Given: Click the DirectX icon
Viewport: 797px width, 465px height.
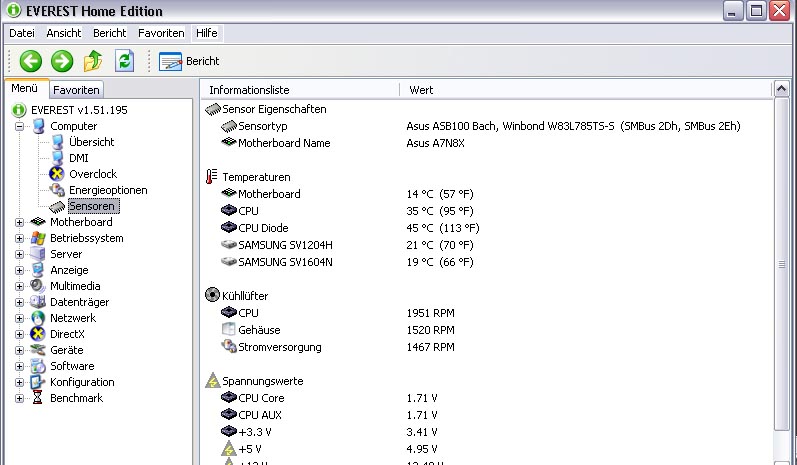Looking at the screenshot, I should click(38, 334).
